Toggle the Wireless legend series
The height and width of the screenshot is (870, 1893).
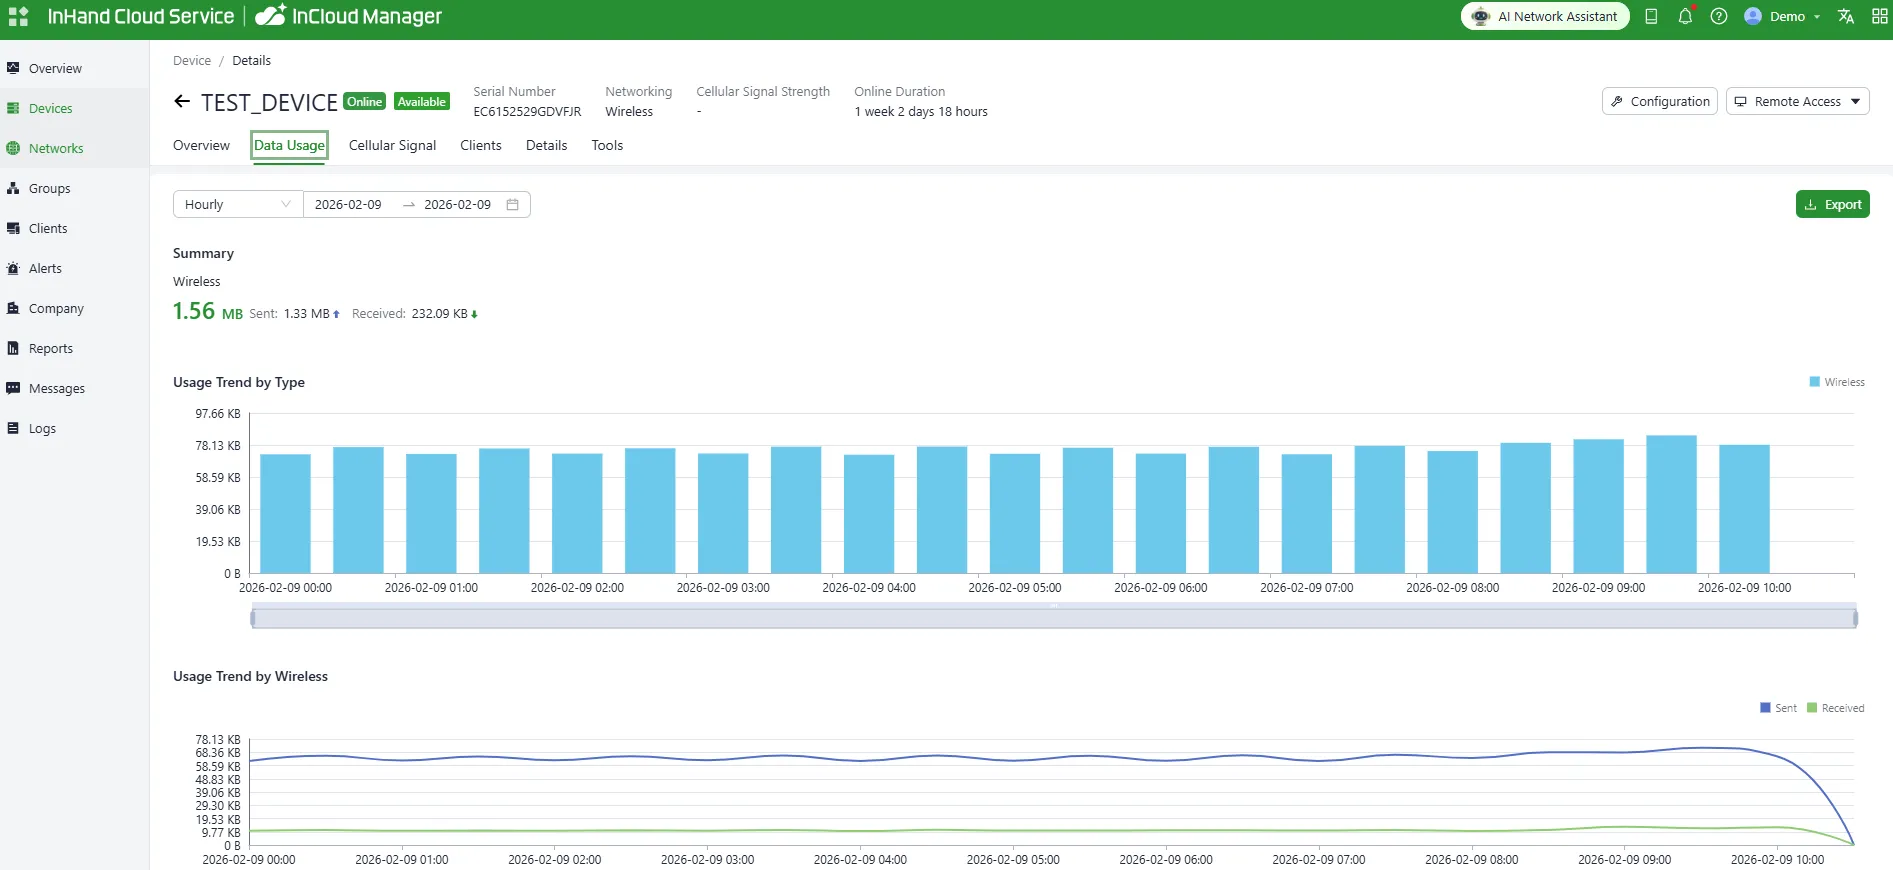[x=1837, y=382]
